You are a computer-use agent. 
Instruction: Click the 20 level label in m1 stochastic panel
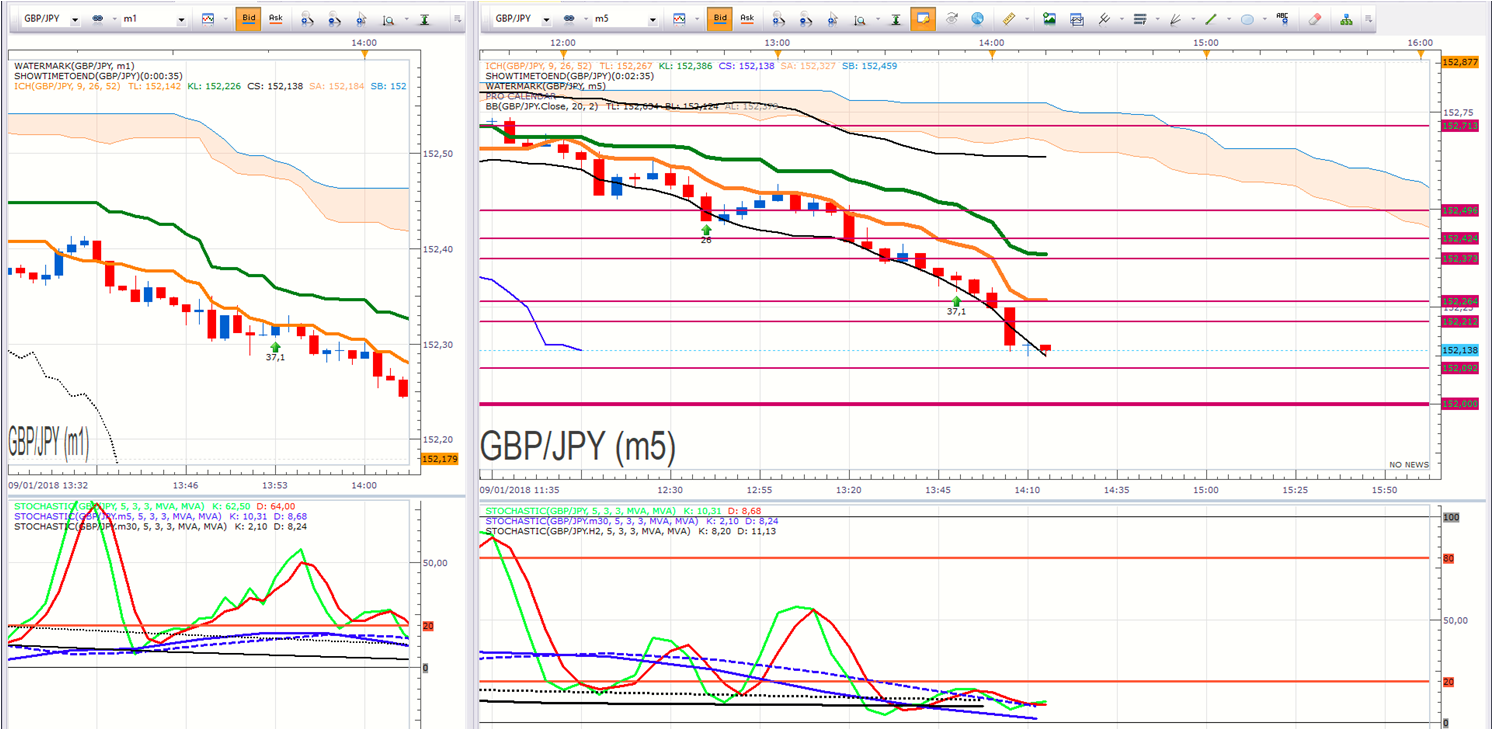tap(428, 626)
